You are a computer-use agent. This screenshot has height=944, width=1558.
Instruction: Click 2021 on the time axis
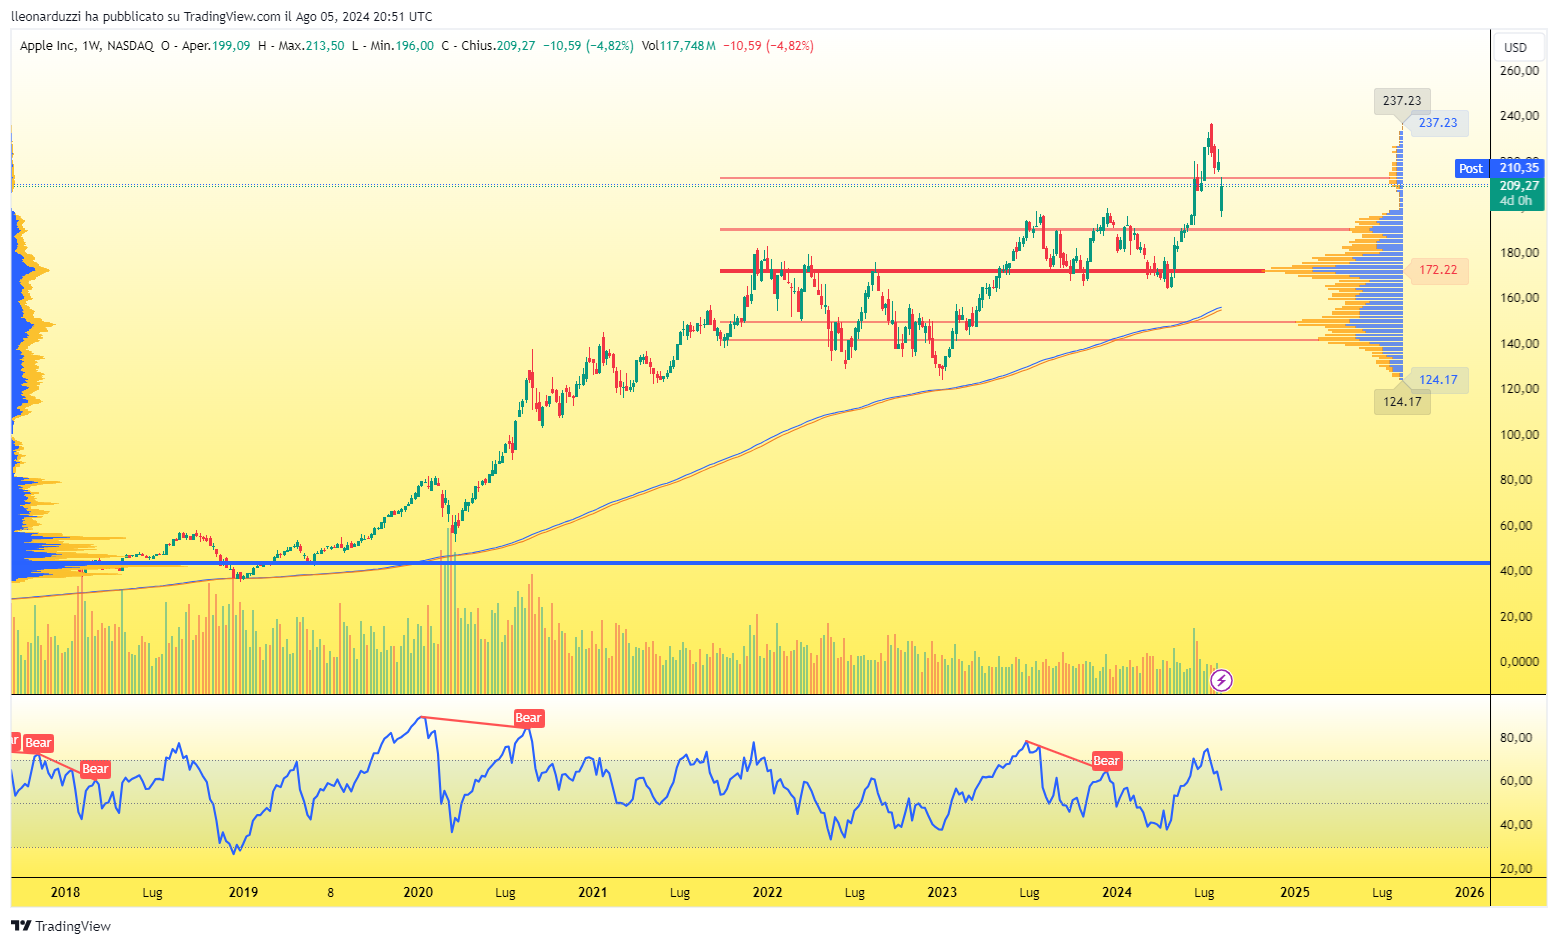click(x=593, y=893)
